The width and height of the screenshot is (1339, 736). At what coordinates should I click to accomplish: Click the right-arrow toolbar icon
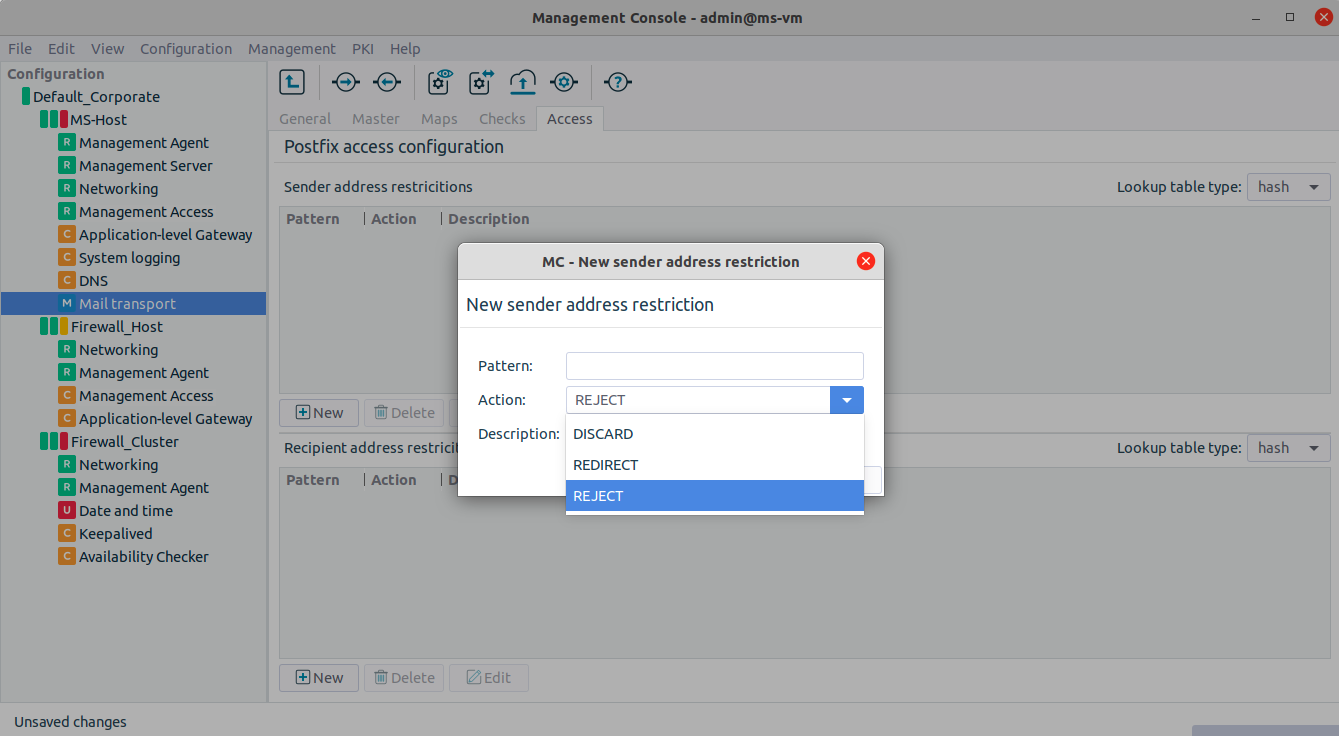pyautogui.click(x=345, y=82)
